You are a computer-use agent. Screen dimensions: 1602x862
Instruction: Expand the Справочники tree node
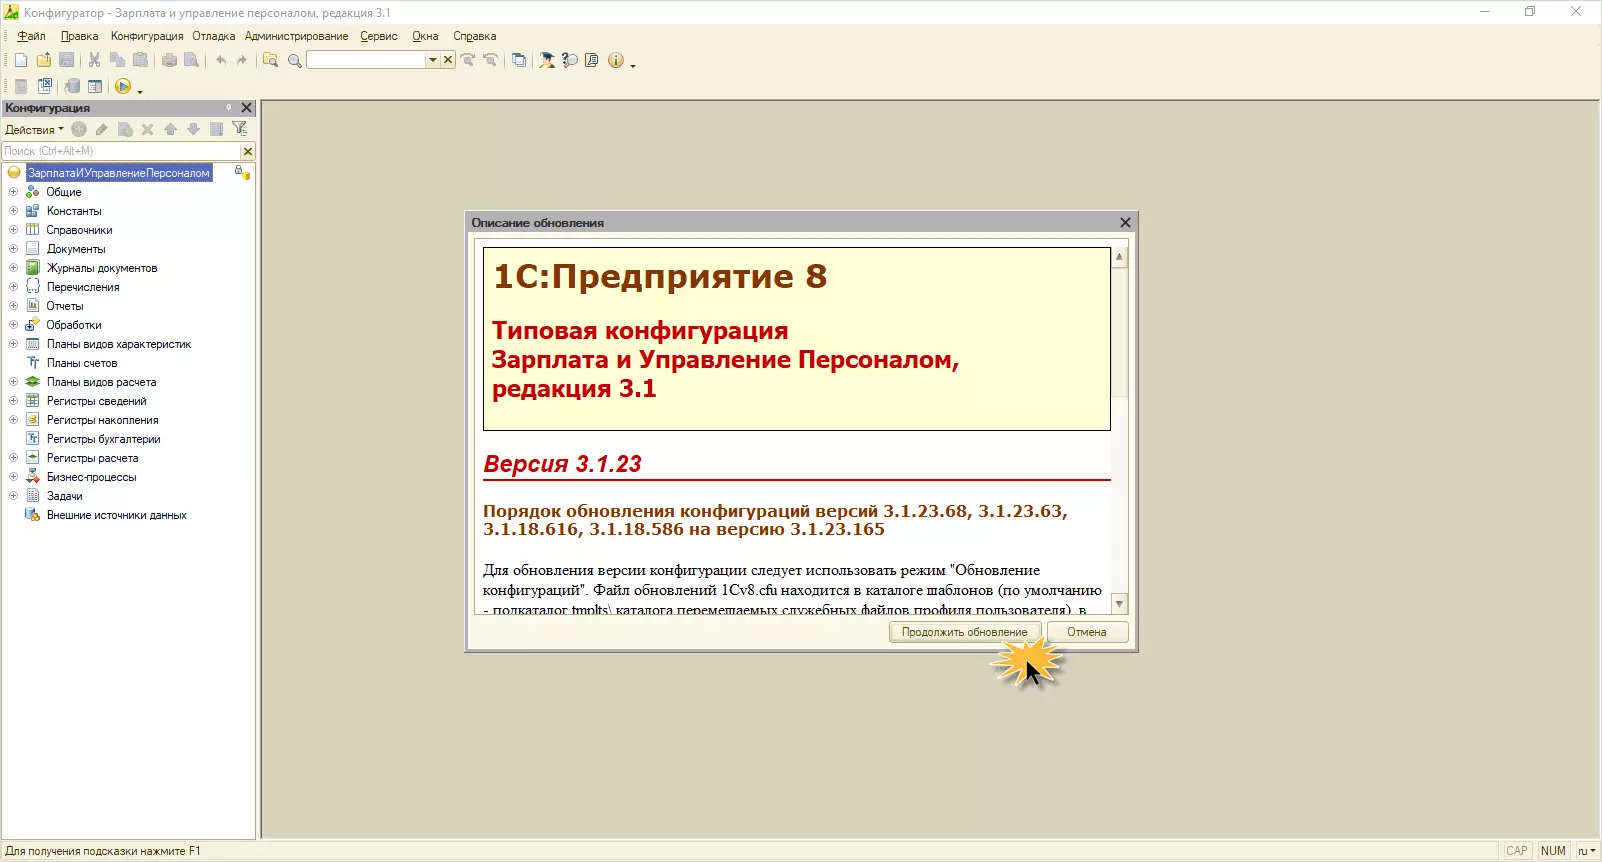coord(14,230)
